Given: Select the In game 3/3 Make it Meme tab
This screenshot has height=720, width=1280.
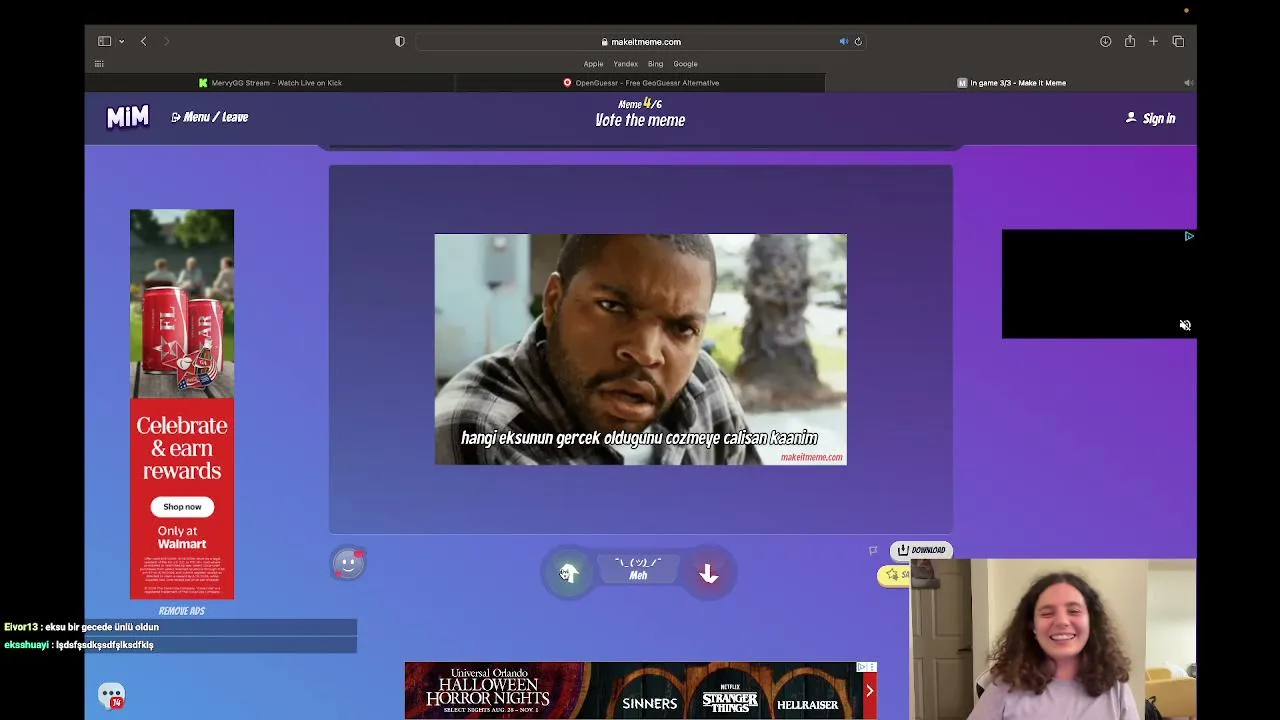Looking at the screenshot, I should tap(1010, 83).
